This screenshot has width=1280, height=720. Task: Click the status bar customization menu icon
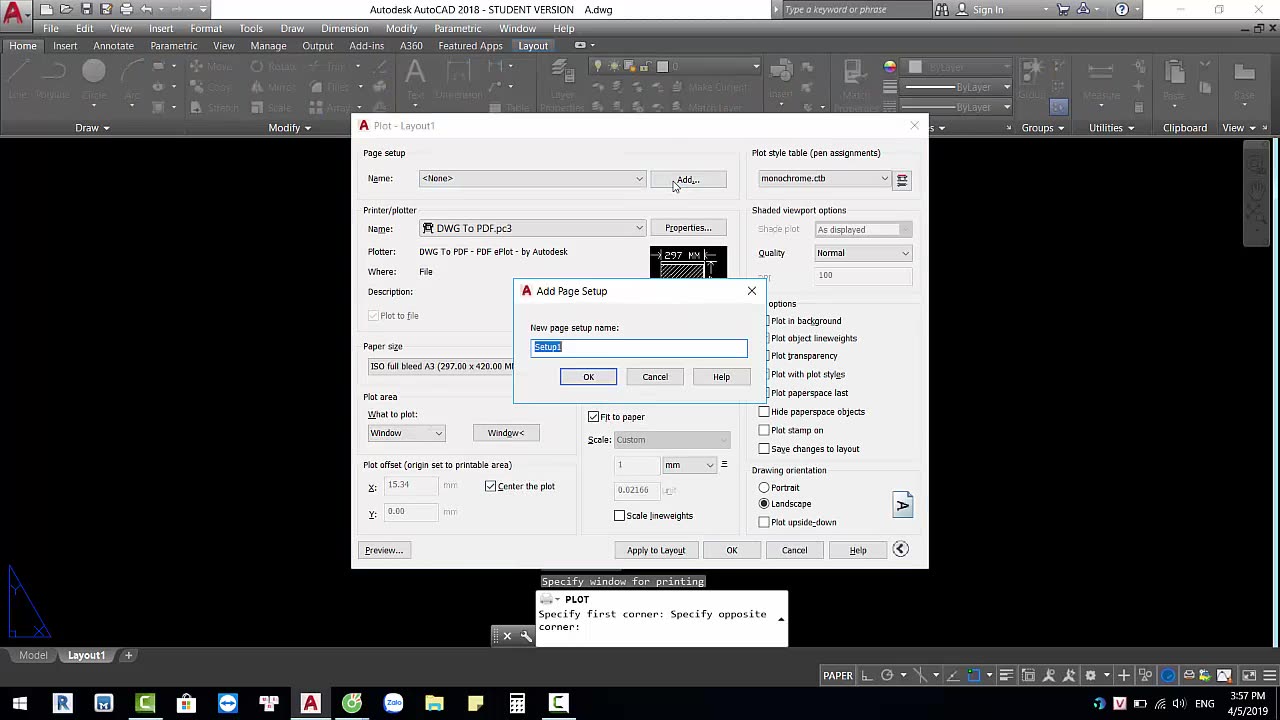[1268, 676]
